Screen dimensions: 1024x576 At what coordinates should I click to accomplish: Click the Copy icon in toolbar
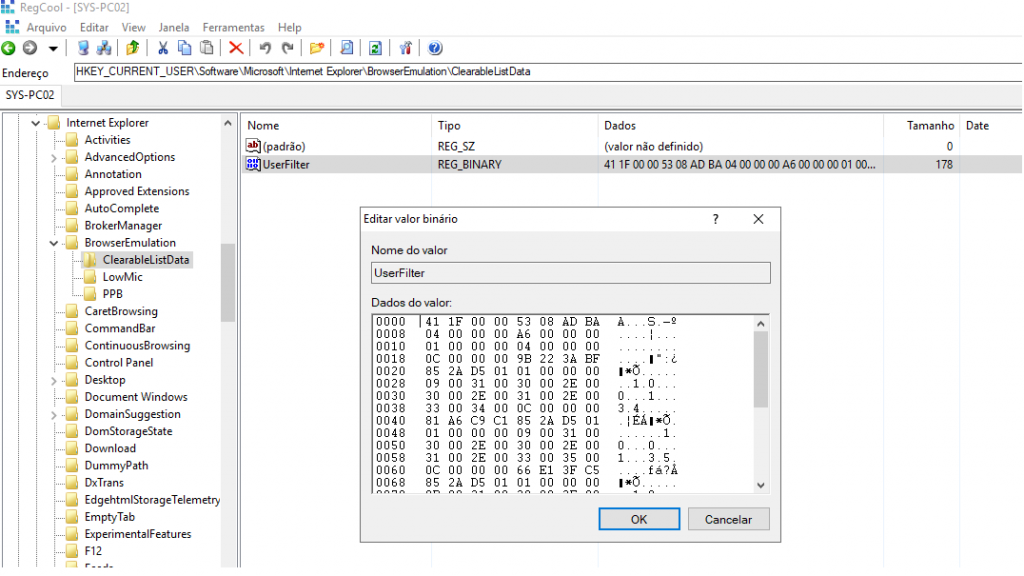[x=185, y=48]
